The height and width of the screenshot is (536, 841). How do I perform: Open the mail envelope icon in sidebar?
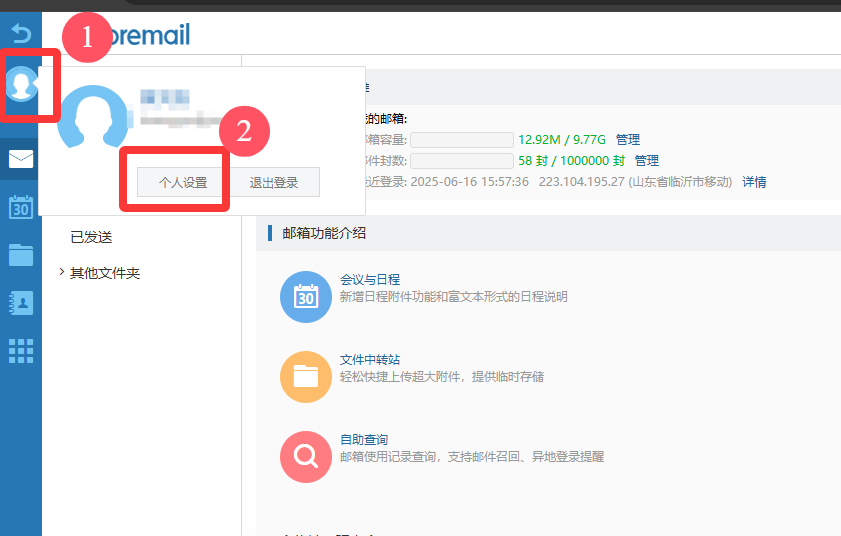click(x=20, y=158)
